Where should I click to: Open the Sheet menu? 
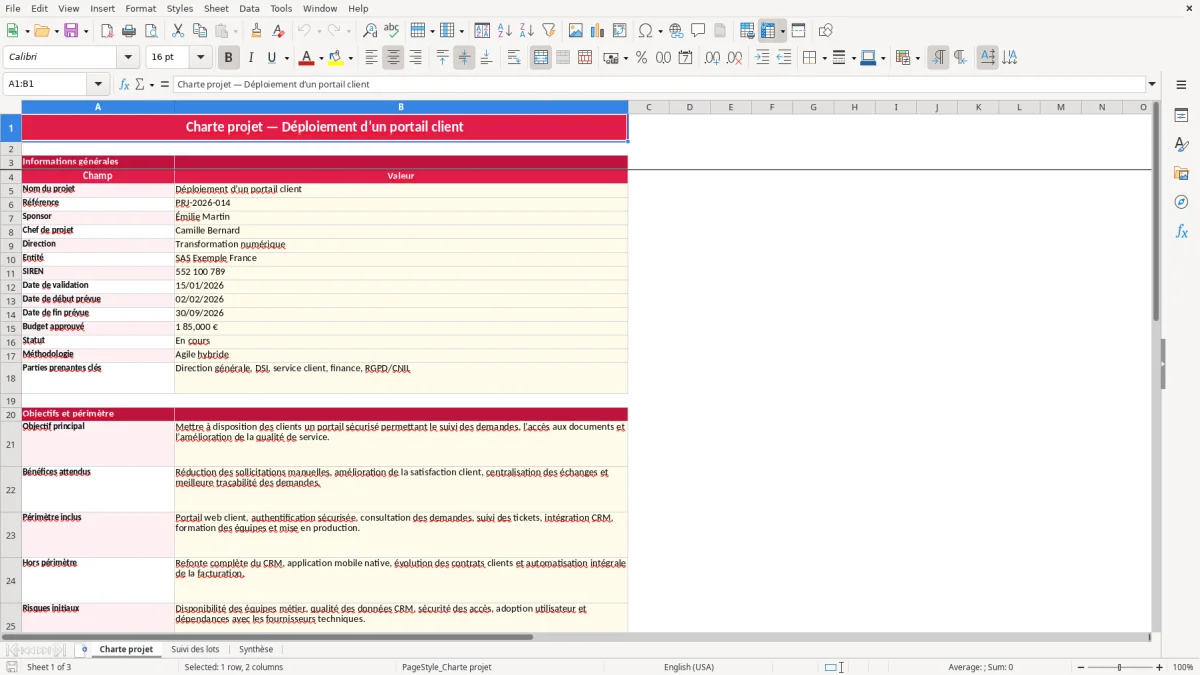point(216,8)
